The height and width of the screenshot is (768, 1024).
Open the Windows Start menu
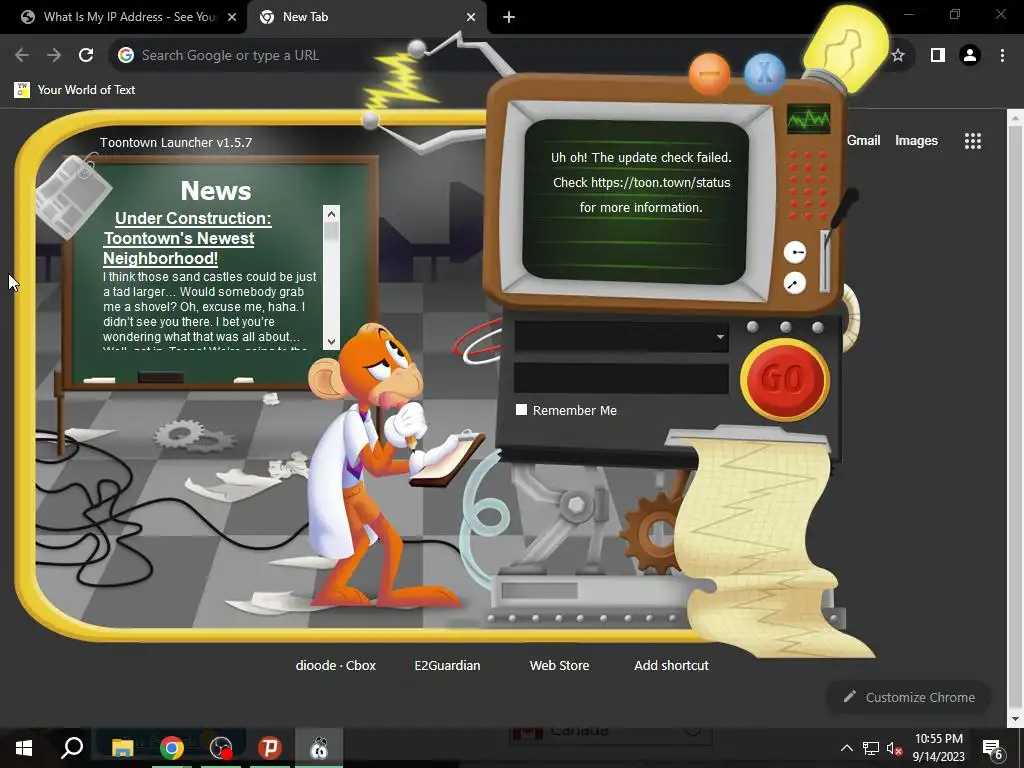24,748
